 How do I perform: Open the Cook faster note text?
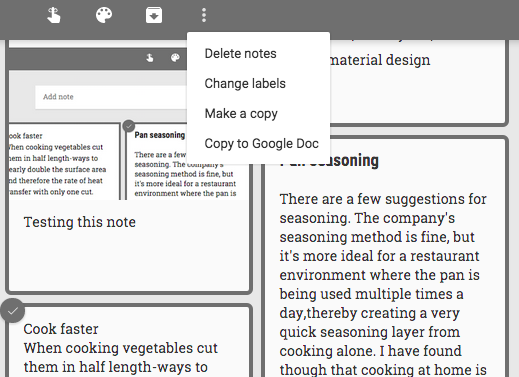tap(121, 348)
